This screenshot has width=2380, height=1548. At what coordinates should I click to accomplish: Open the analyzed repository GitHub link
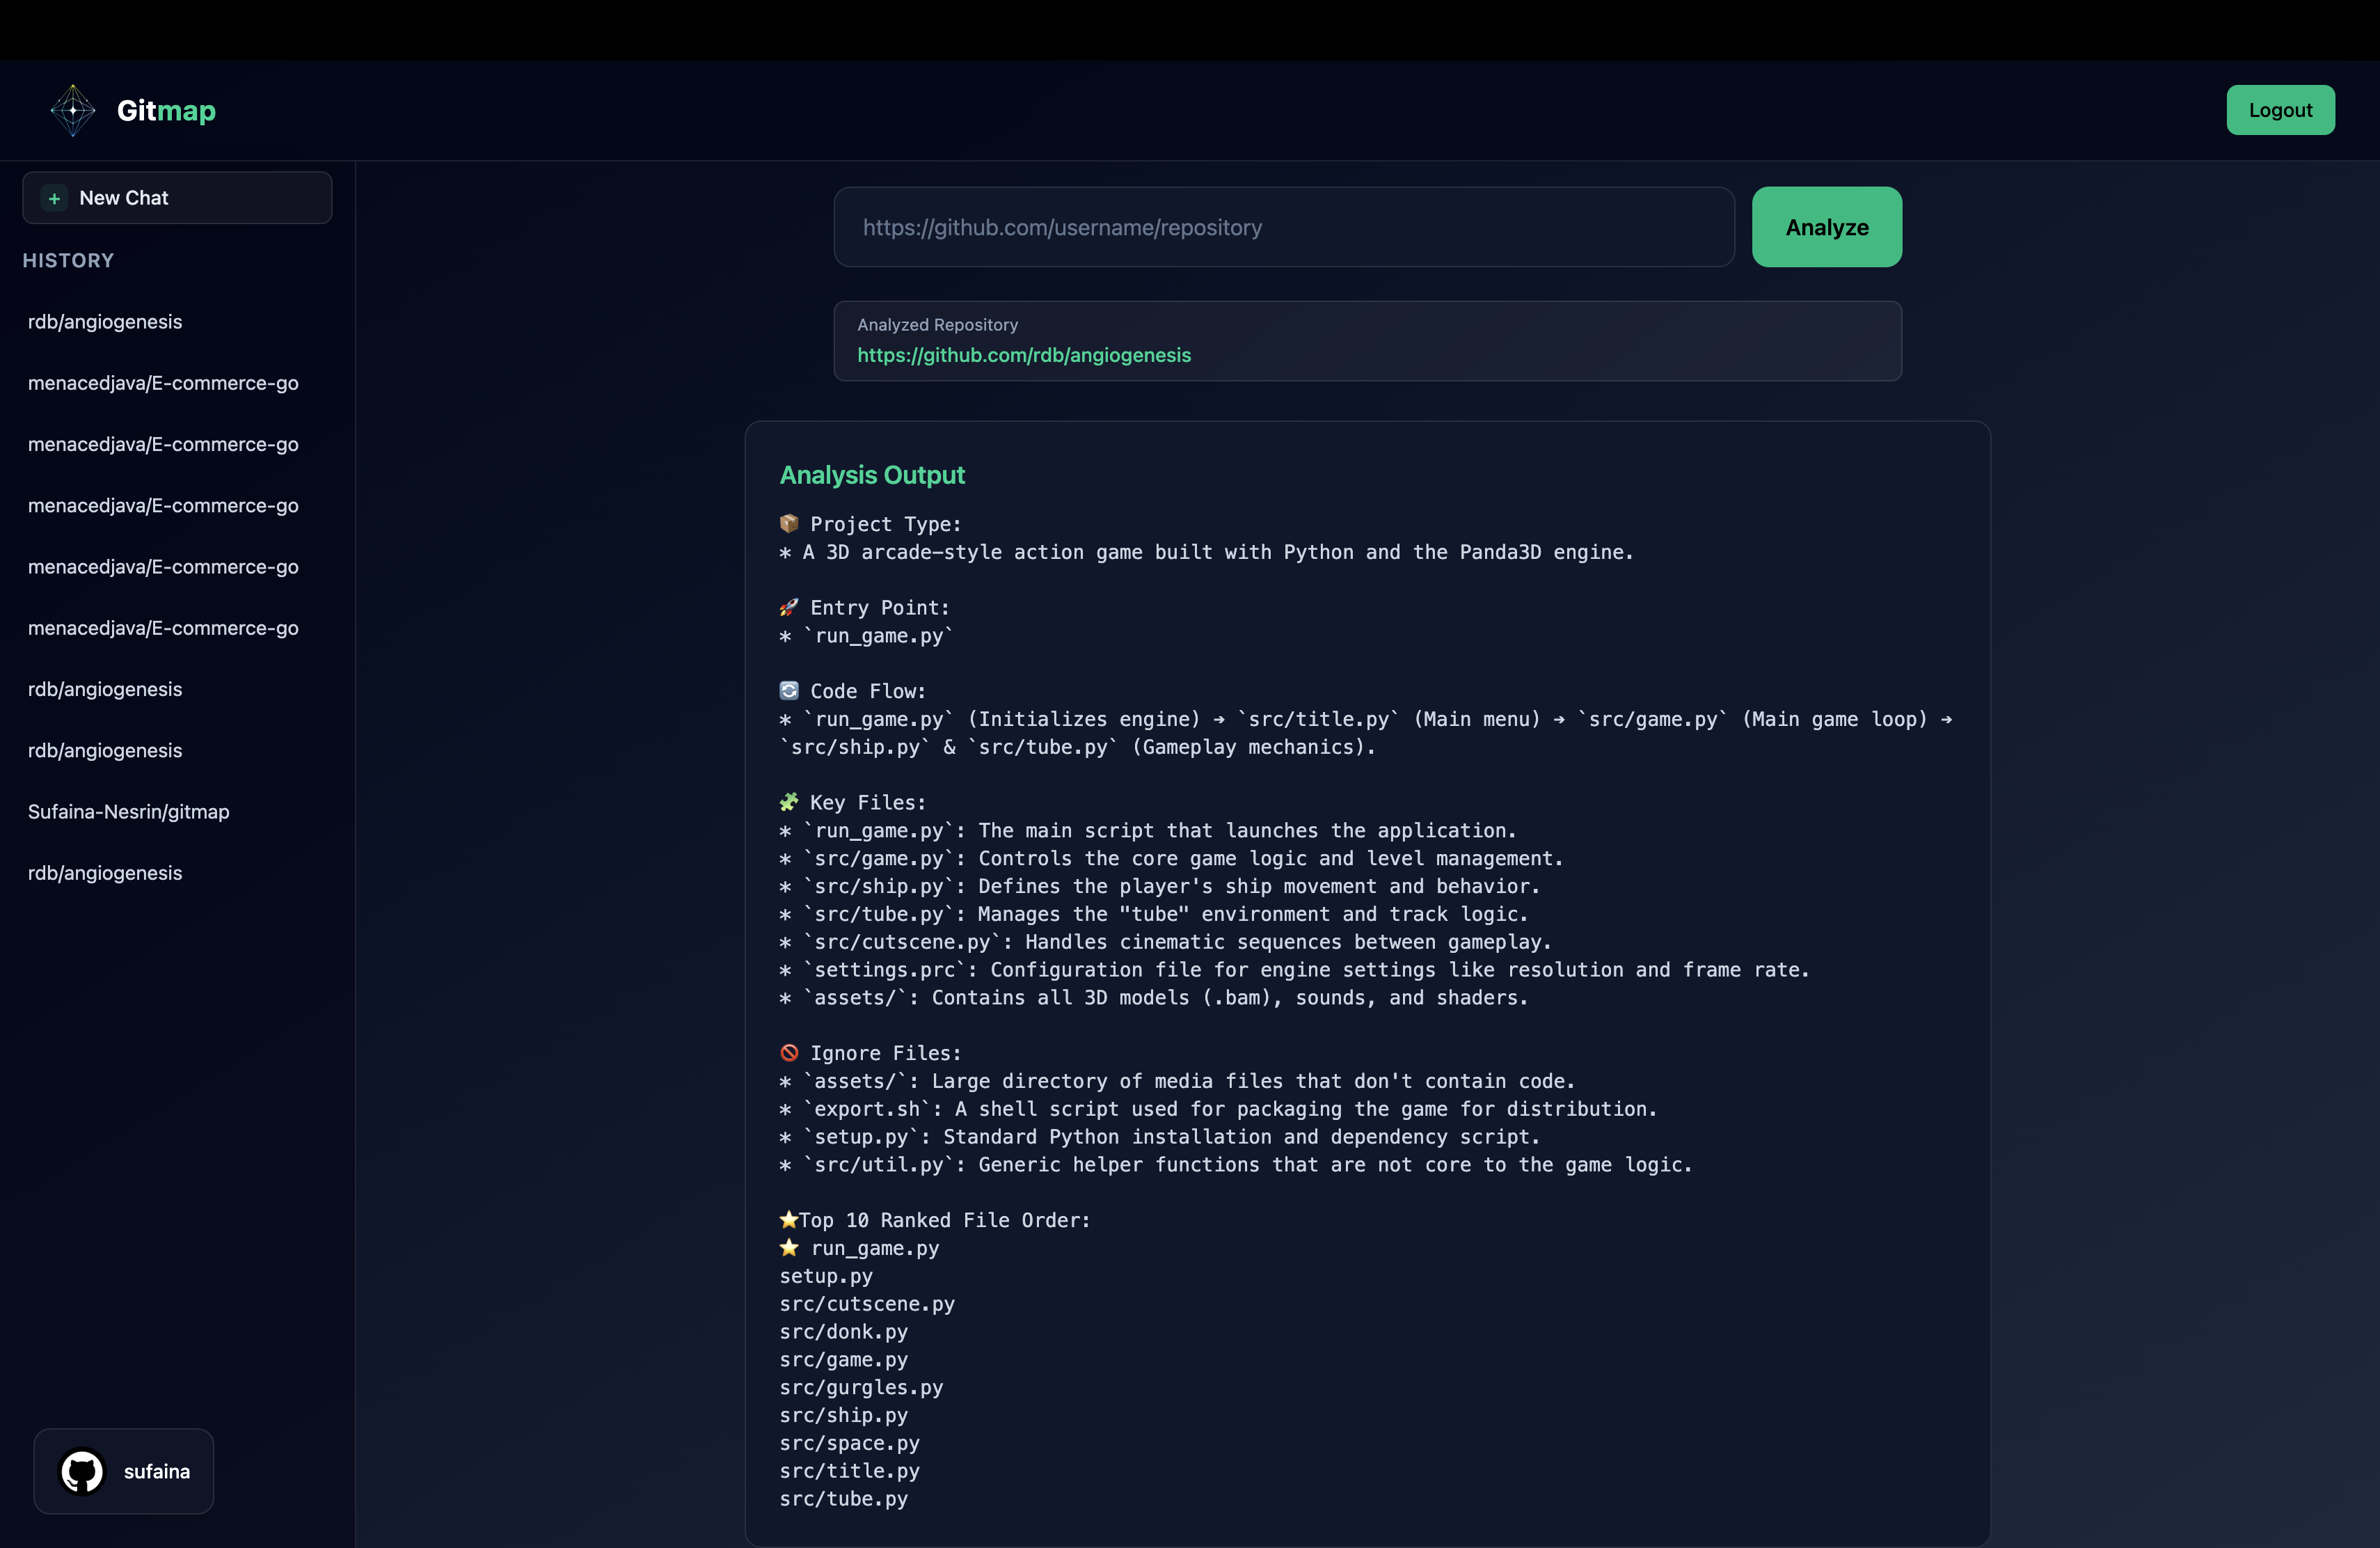[x=1023, y=355]
